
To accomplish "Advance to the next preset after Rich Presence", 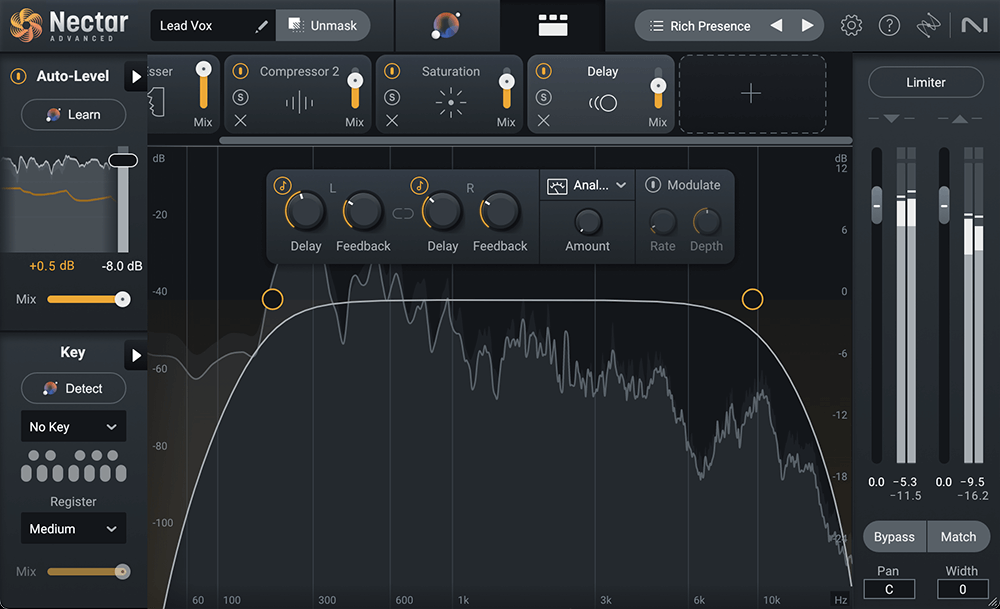I will pyautogui.click(x=806, y=25).
